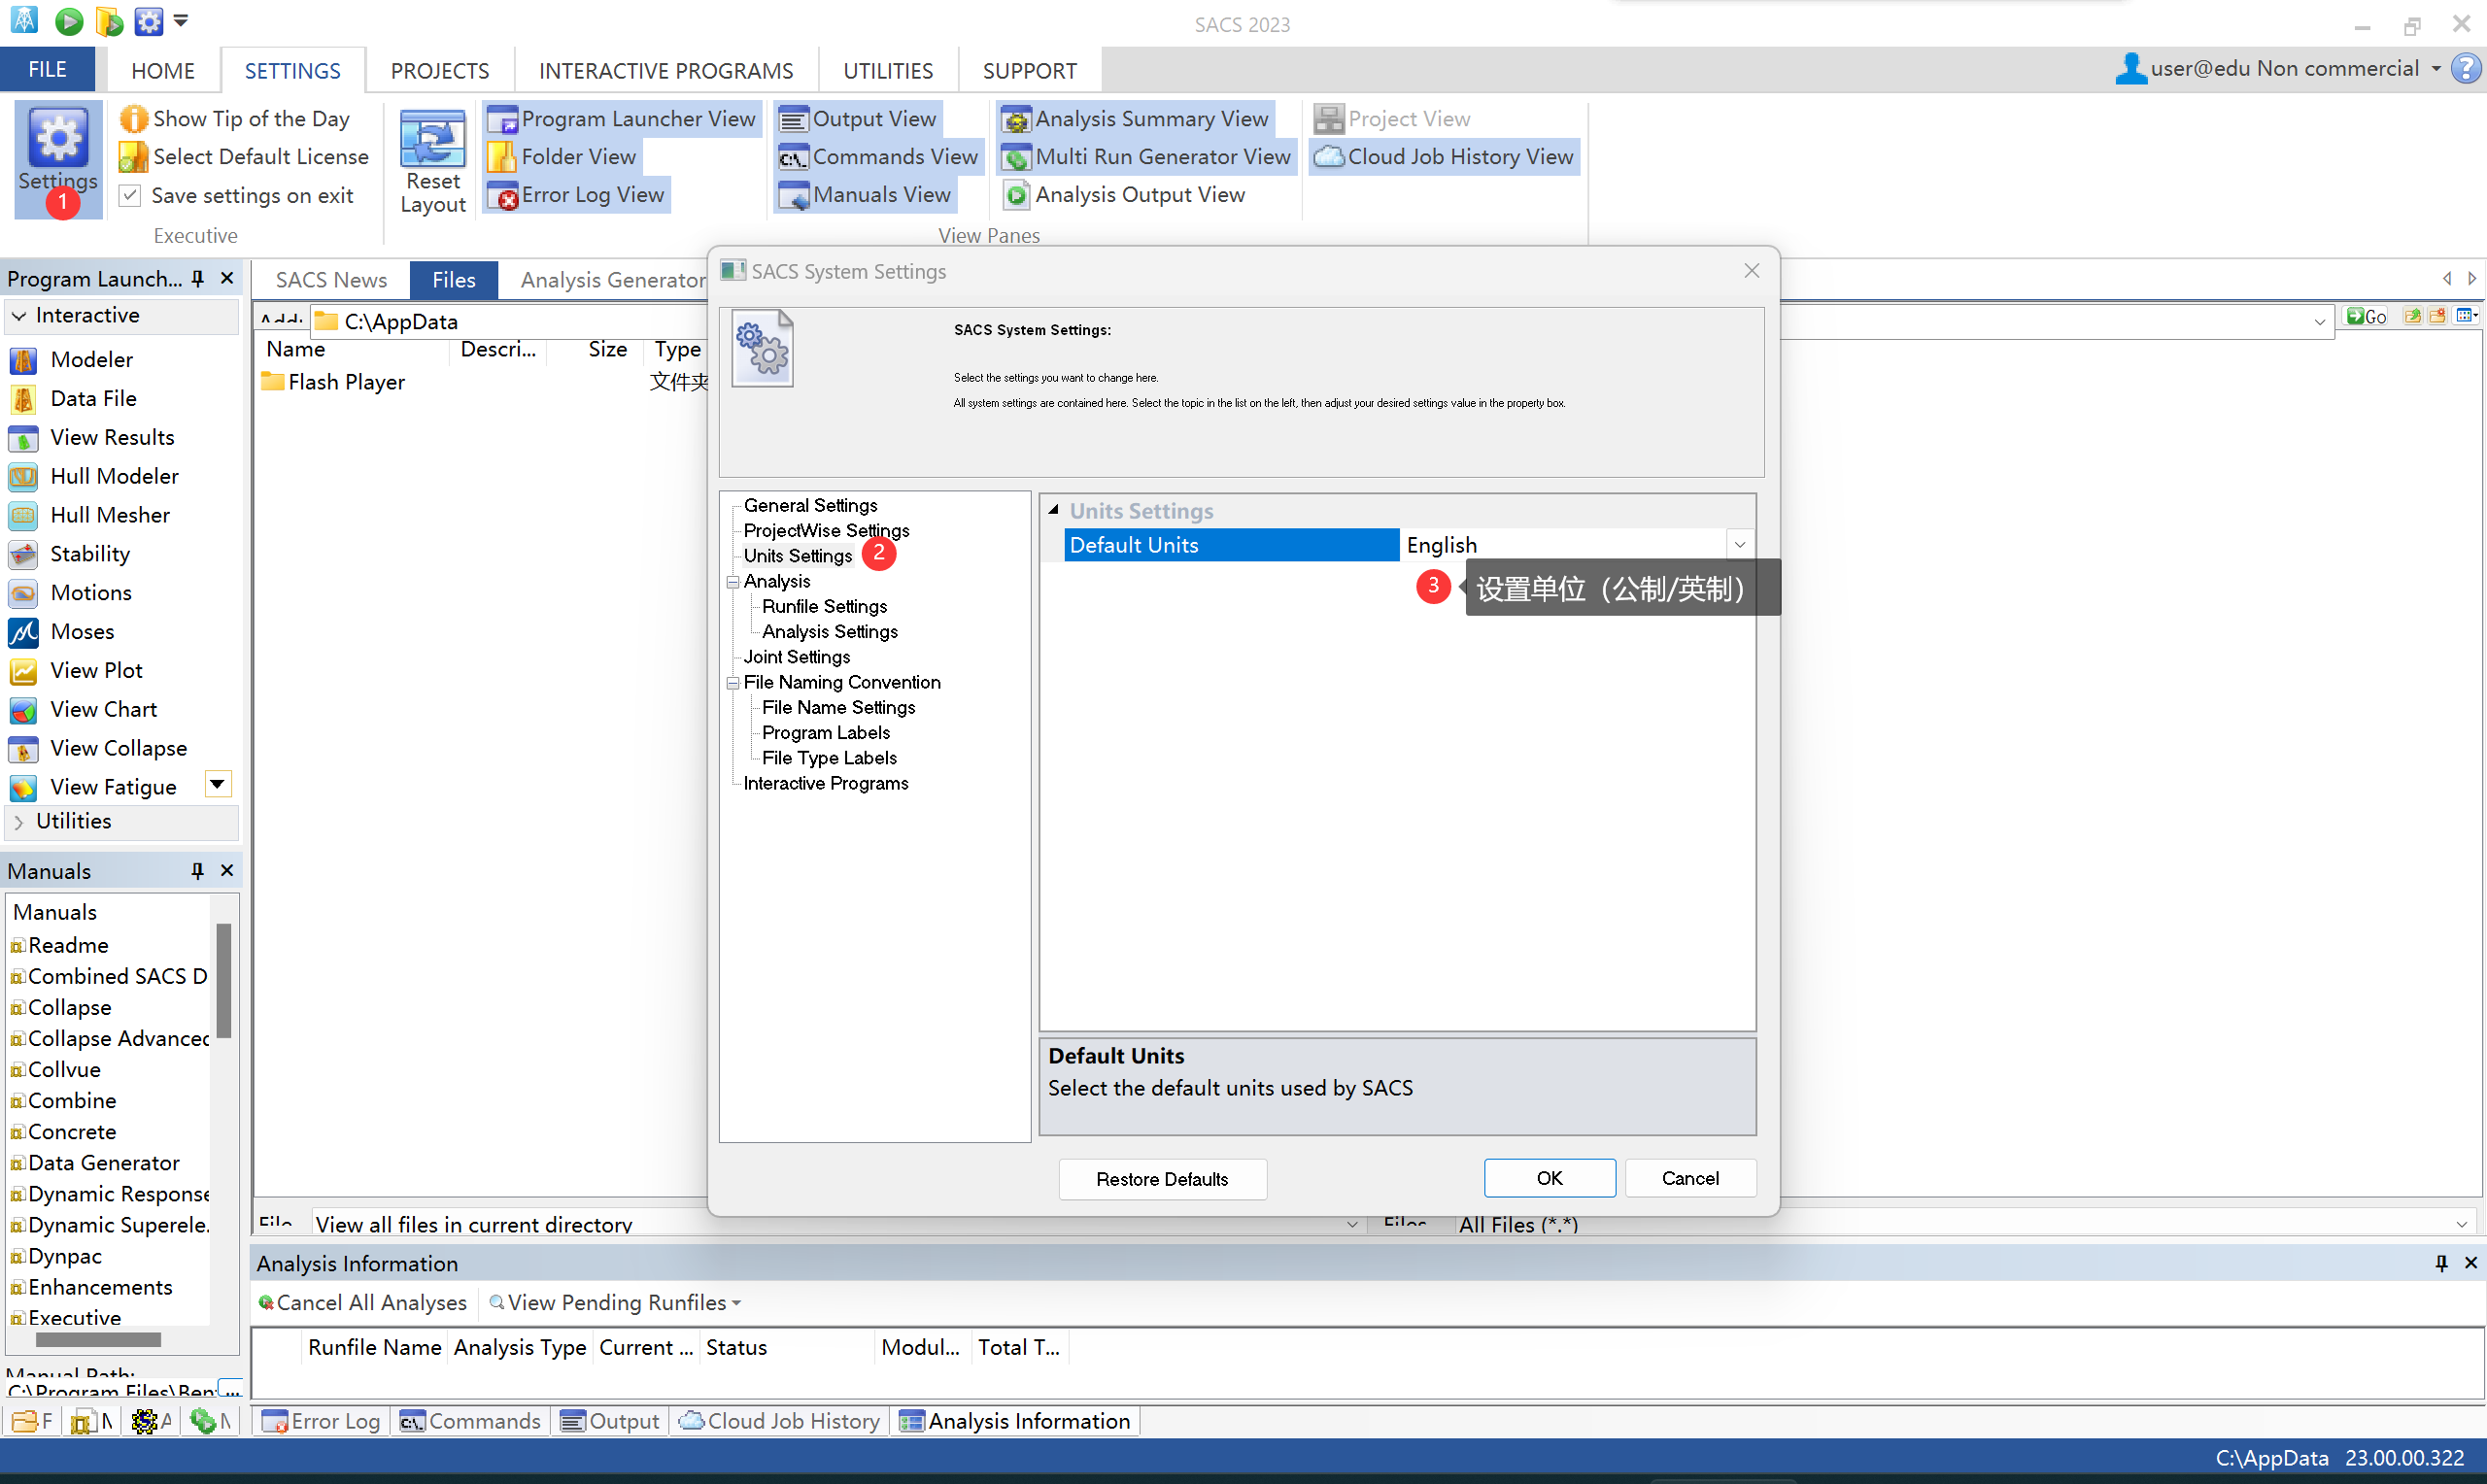Click the Go button in Files toolbar
The height and width of the screenshot is (1484, 2487).
[2366, 317]
